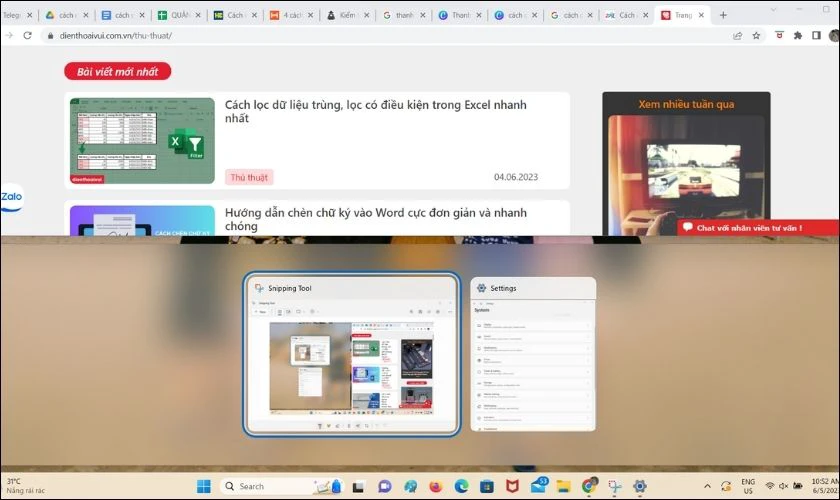Screen dimensions: 840x500
Task: Open 'Chat với nhân viên tư vấn' chat
Action: click(x=758, y=228)
